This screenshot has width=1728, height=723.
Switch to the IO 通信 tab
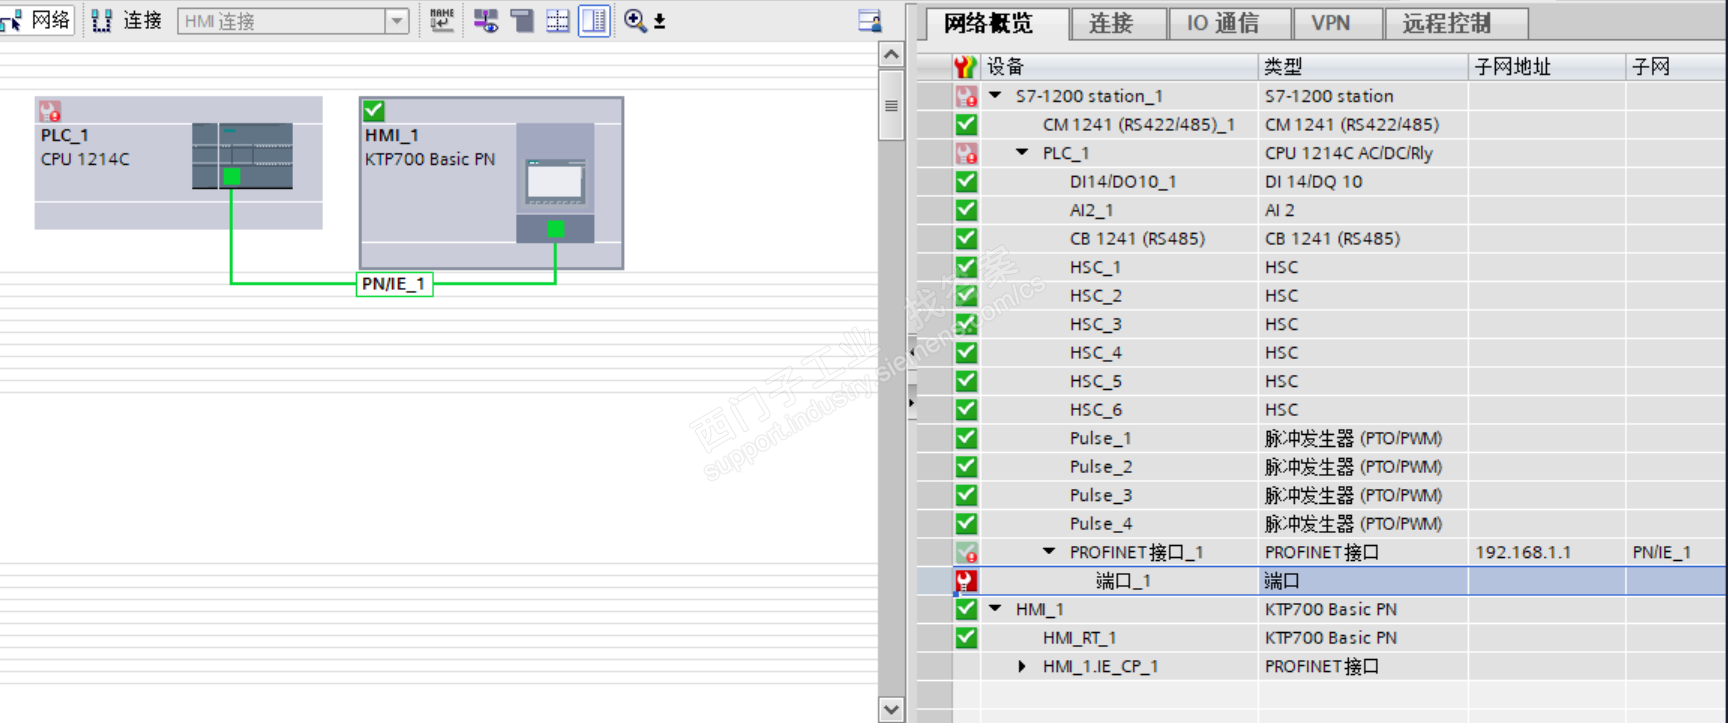point(1223,23)
